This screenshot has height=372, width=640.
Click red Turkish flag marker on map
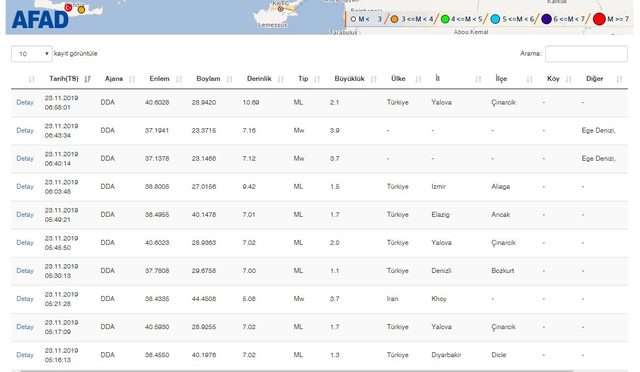click(68, 7)
